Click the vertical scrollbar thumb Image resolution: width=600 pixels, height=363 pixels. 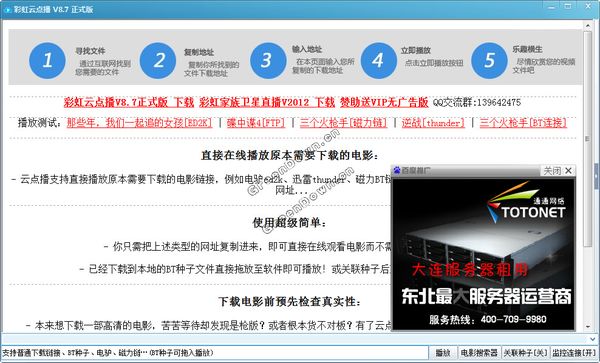pyautogui.click(x=588, y=139)
